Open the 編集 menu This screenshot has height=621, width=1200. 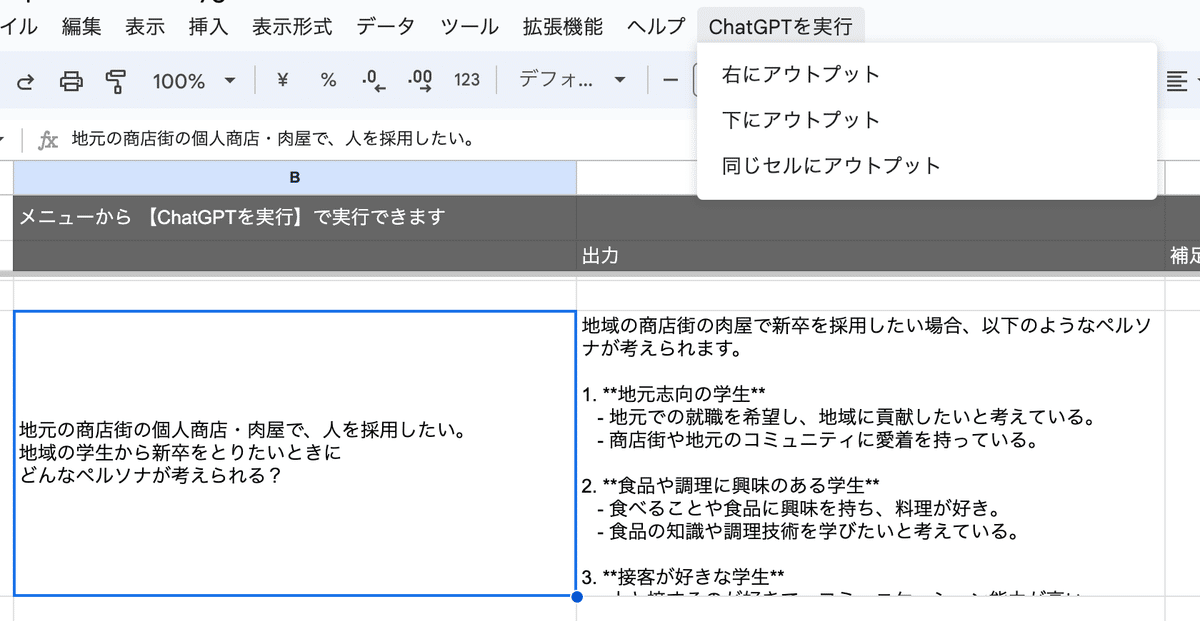pos(81,27)
